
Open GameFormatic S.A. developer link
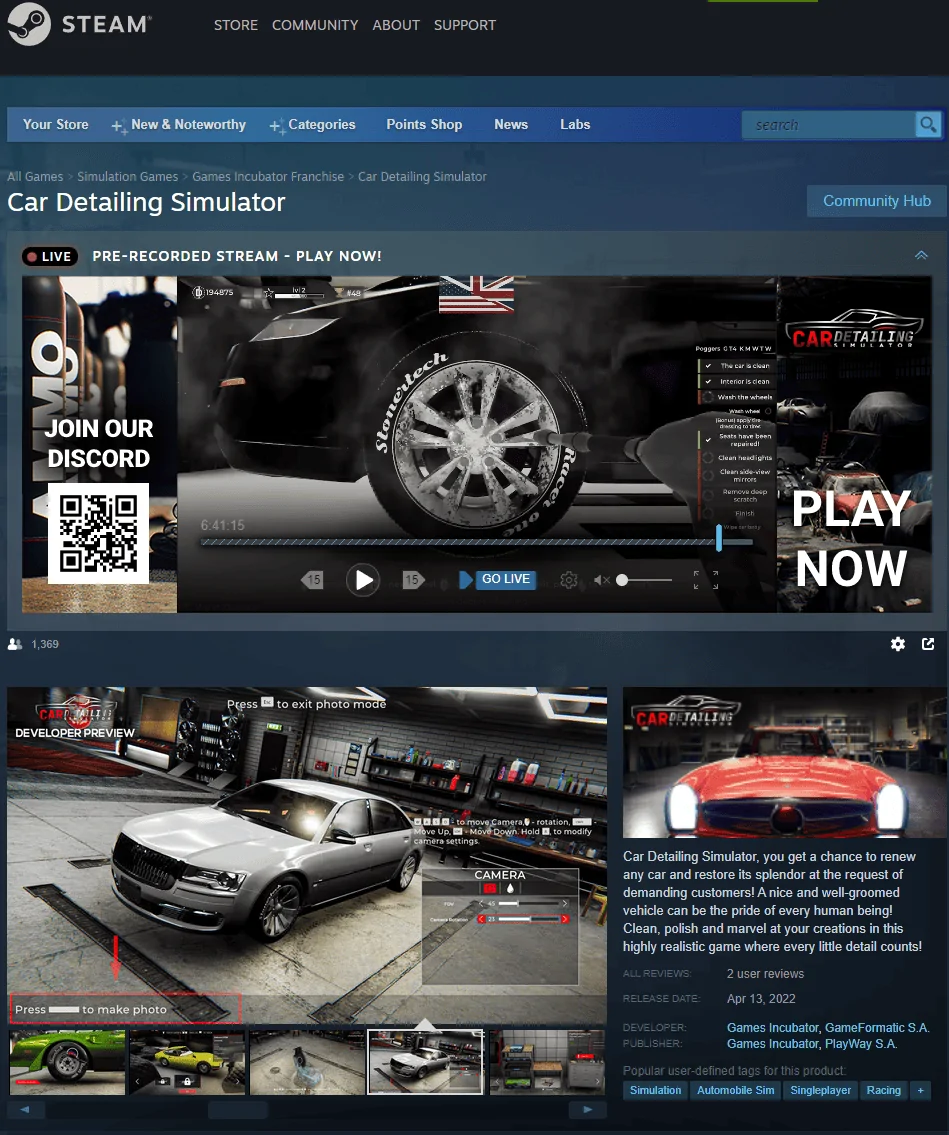[877, 1028]
